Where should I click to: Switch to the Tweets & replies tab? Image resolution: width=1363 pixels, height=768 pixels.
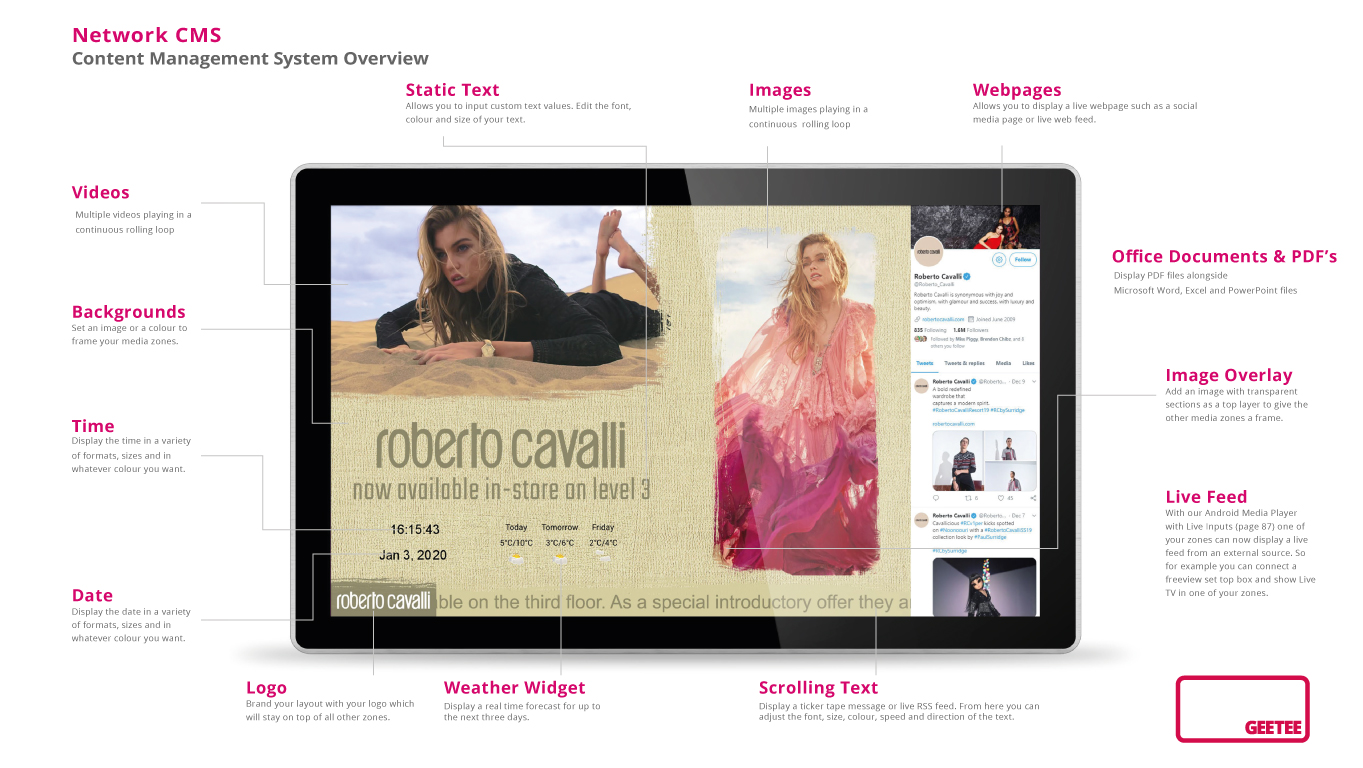(x=964, y=363)
